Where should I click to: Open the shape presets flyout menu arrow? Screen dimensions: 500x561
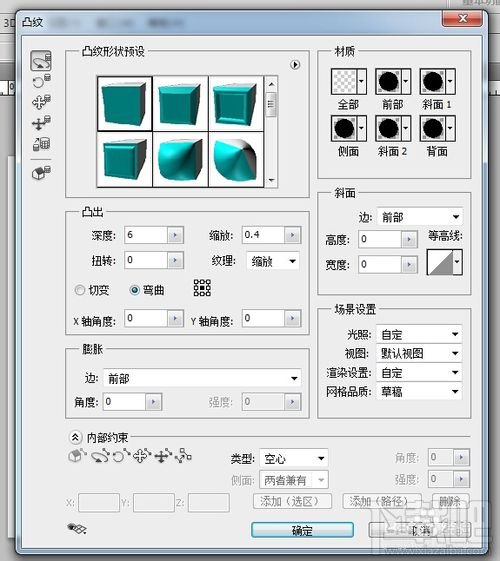tap(295, 65)
